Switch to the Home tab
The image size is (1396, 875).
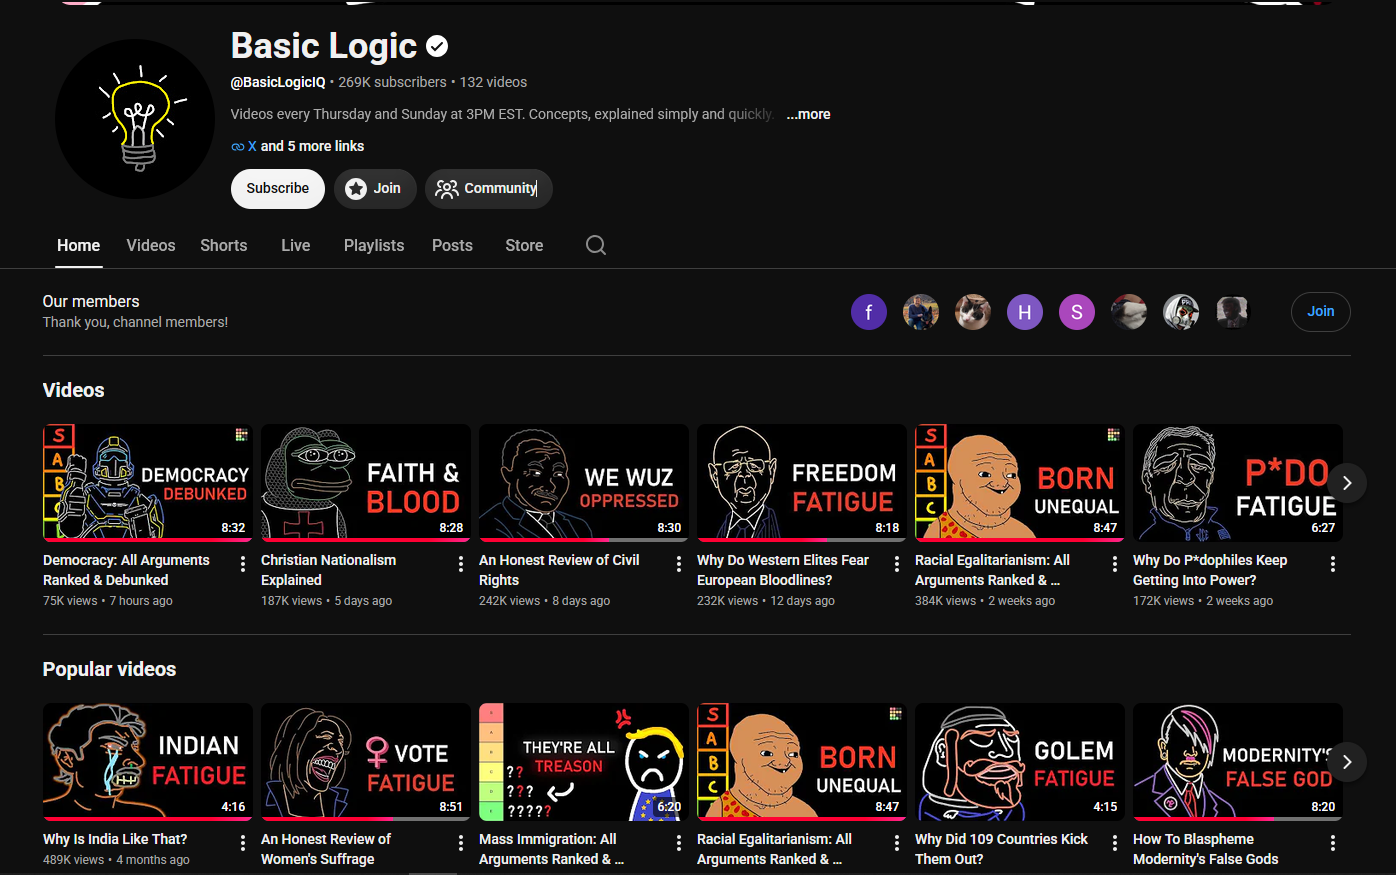coord(79,245)
